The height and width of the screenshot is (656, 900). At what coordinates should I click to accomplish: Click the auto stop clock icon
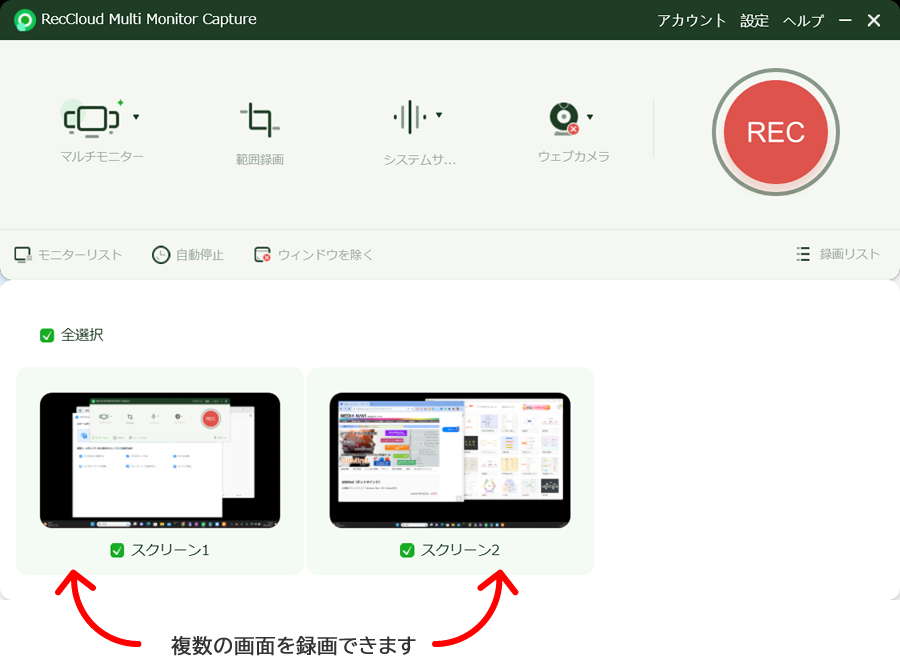coord(161,255)
